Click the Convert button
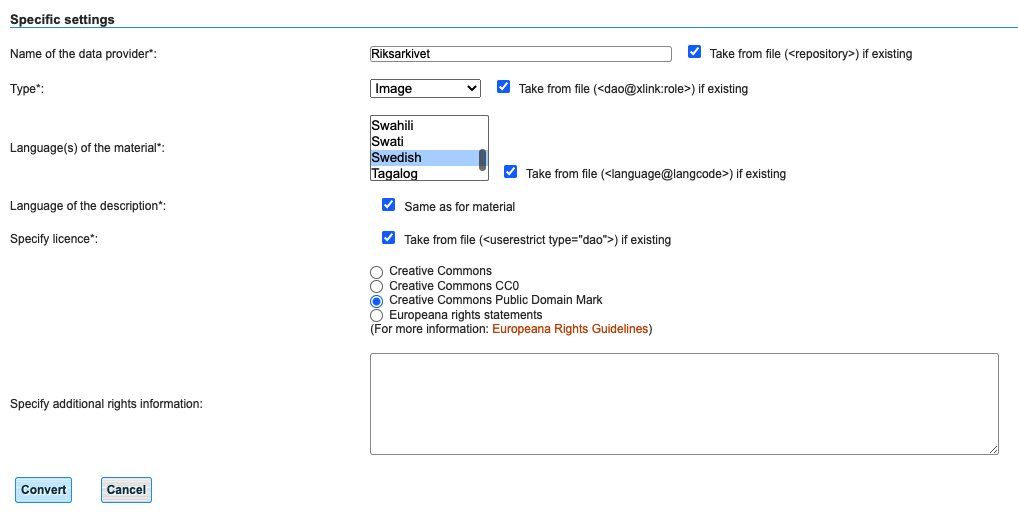This screenshot has height=518, width=1018. 43,490
